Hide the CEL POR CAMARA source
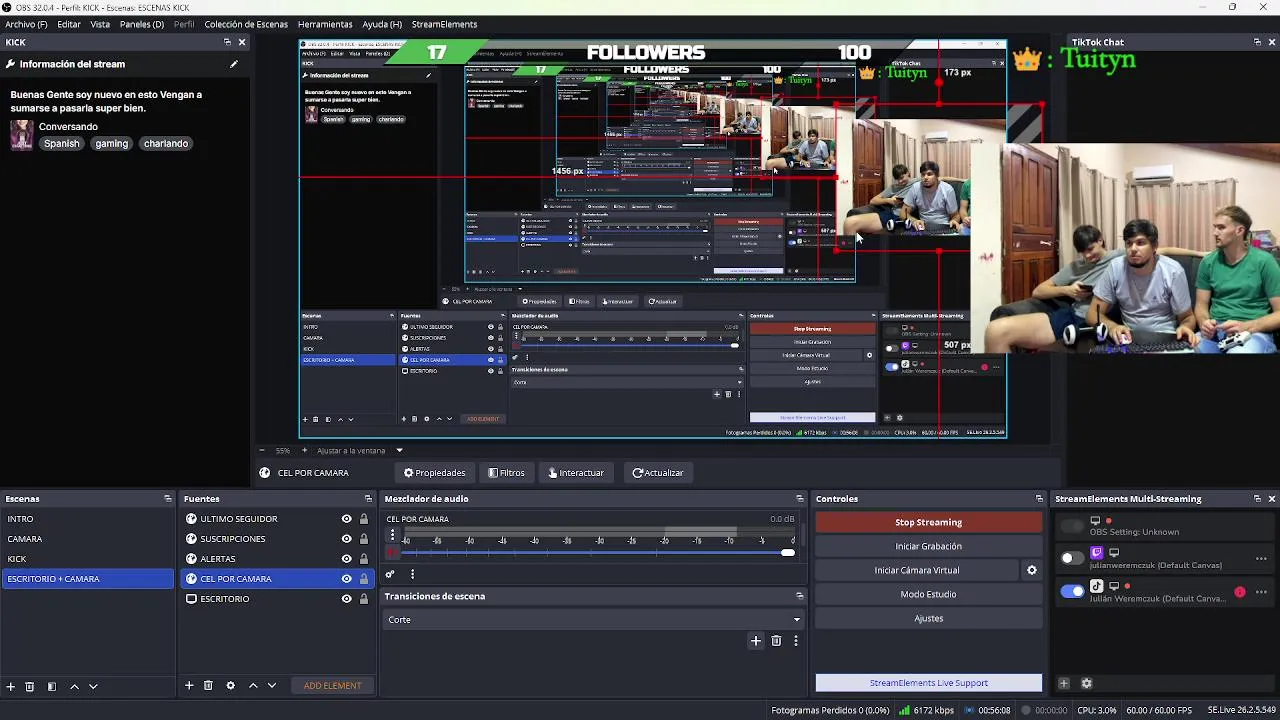Viewport: 1280px width, 720px height. tap(347, 579)
